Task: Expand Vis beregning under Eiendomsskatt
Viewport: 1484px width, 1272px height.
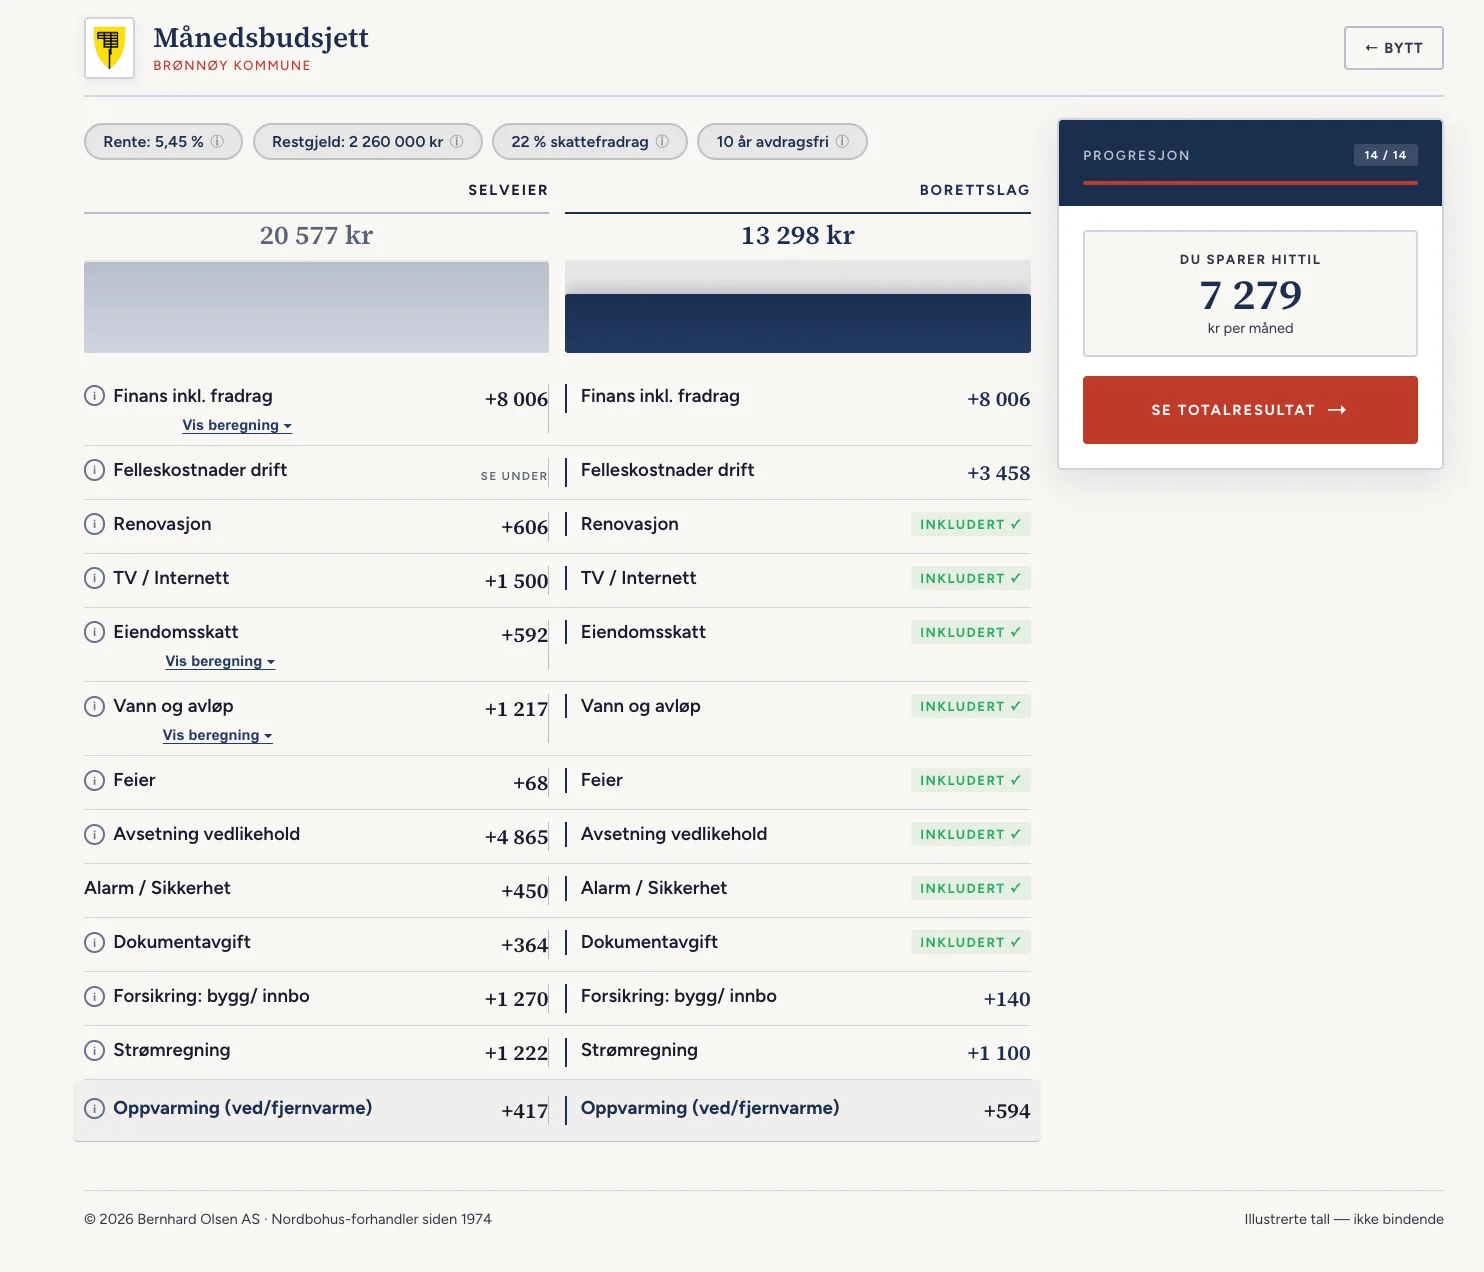Action: point(220,661)
